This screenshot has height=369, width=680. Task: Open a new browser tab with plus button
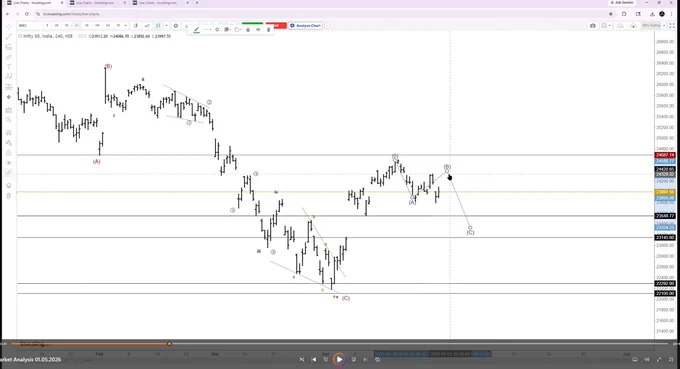coord(197,3)
